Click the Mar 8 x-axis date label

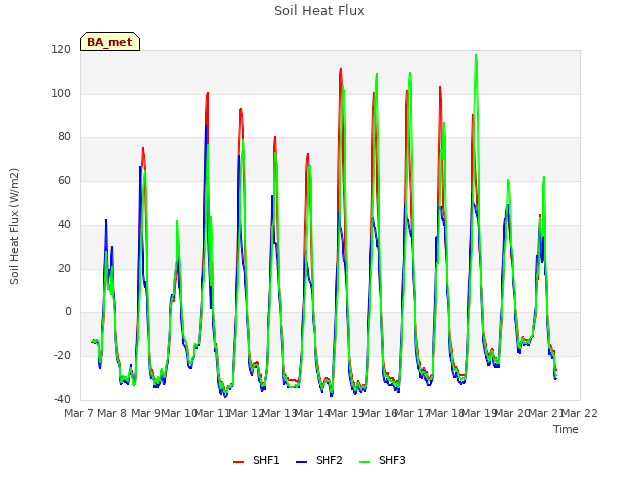point(112,413)
